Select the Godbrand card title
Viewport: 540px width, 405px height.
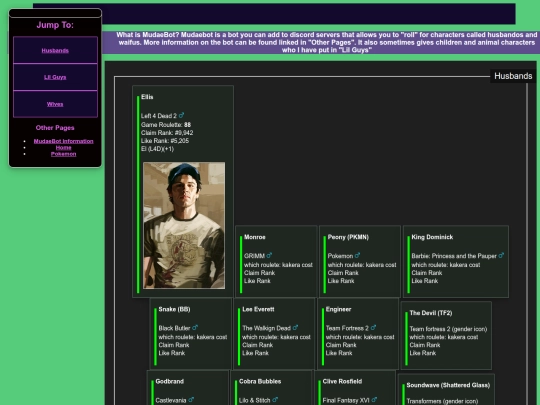[x=169, y=381]
